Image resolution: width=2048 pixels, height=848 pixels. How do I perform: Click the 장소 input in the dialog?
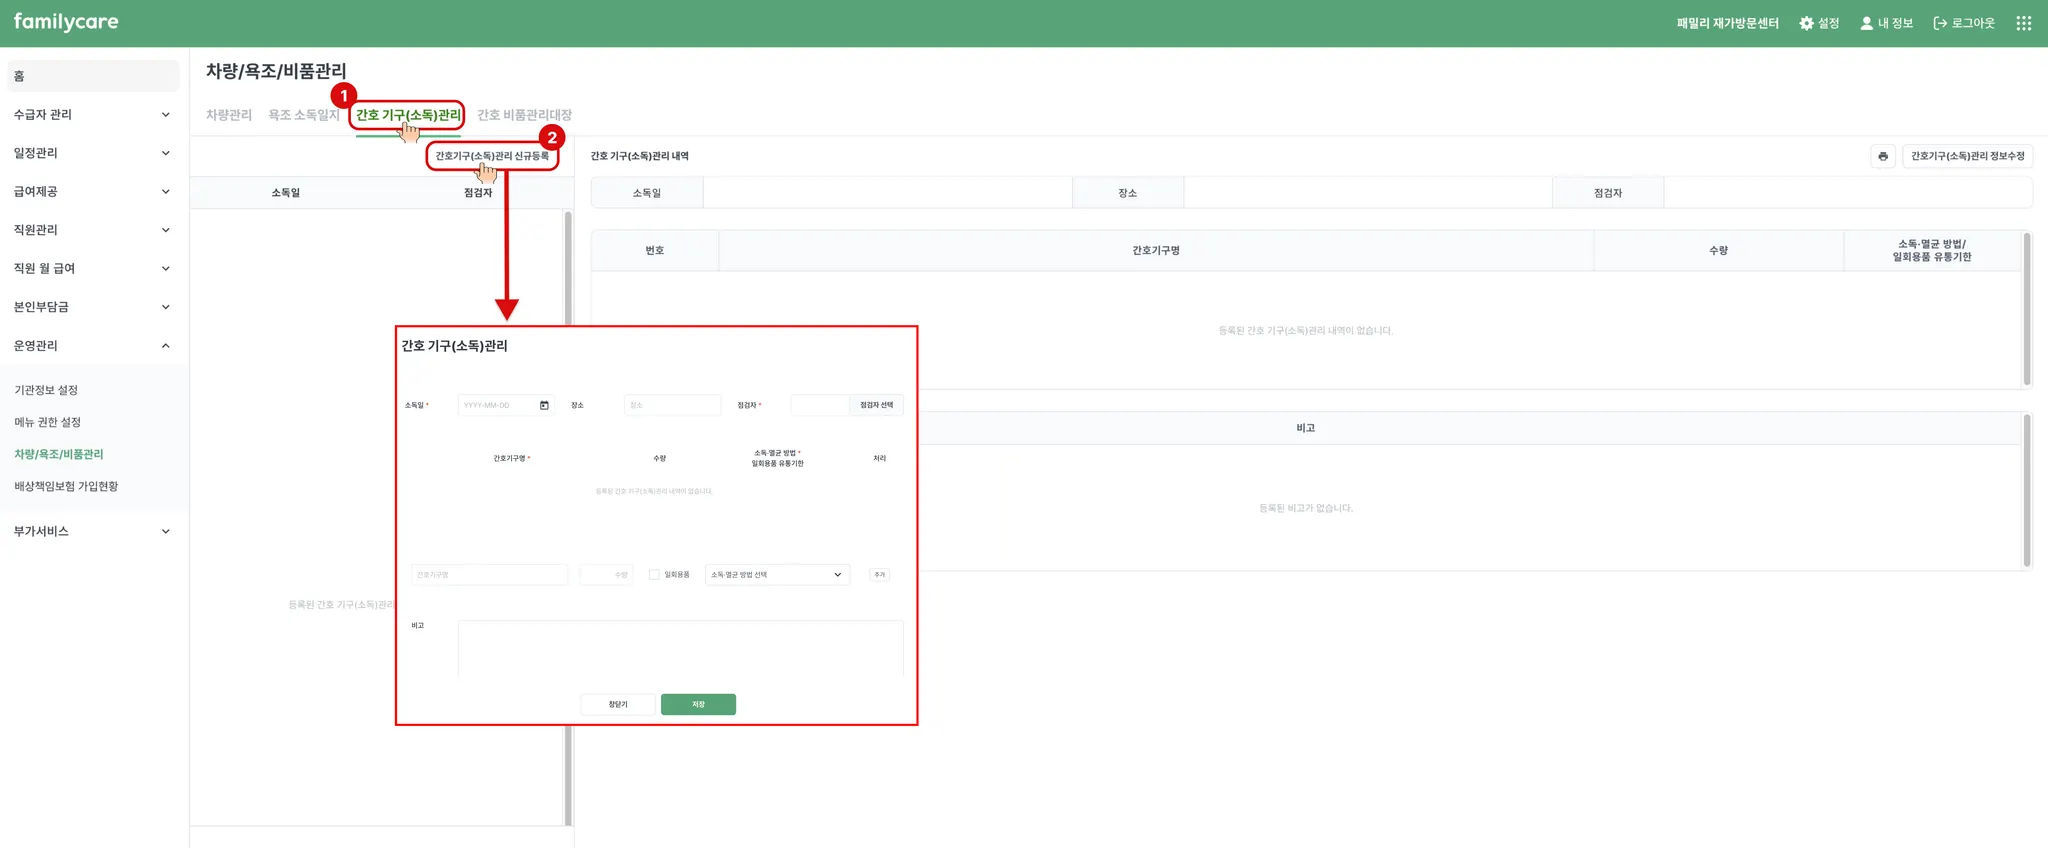(x=672, y=405)
